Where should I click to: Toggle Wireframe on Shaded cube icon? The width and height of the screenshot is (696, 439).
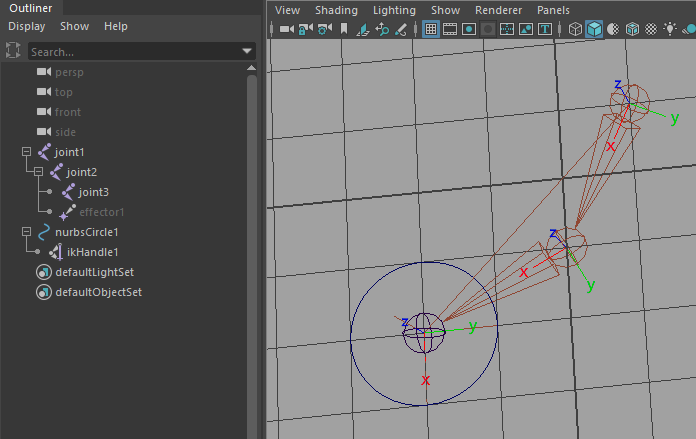click(x=632, y=29)
